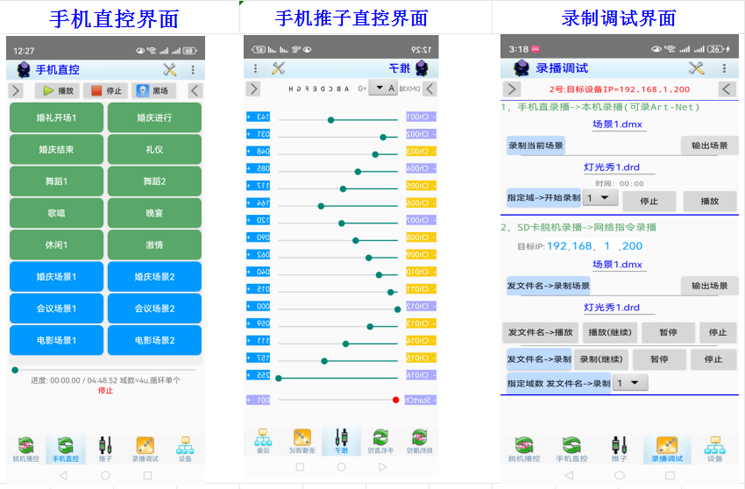Click the Ch001 fader slider handle
This screenshot has width=745, height=489.
click(x=331, y=119)
